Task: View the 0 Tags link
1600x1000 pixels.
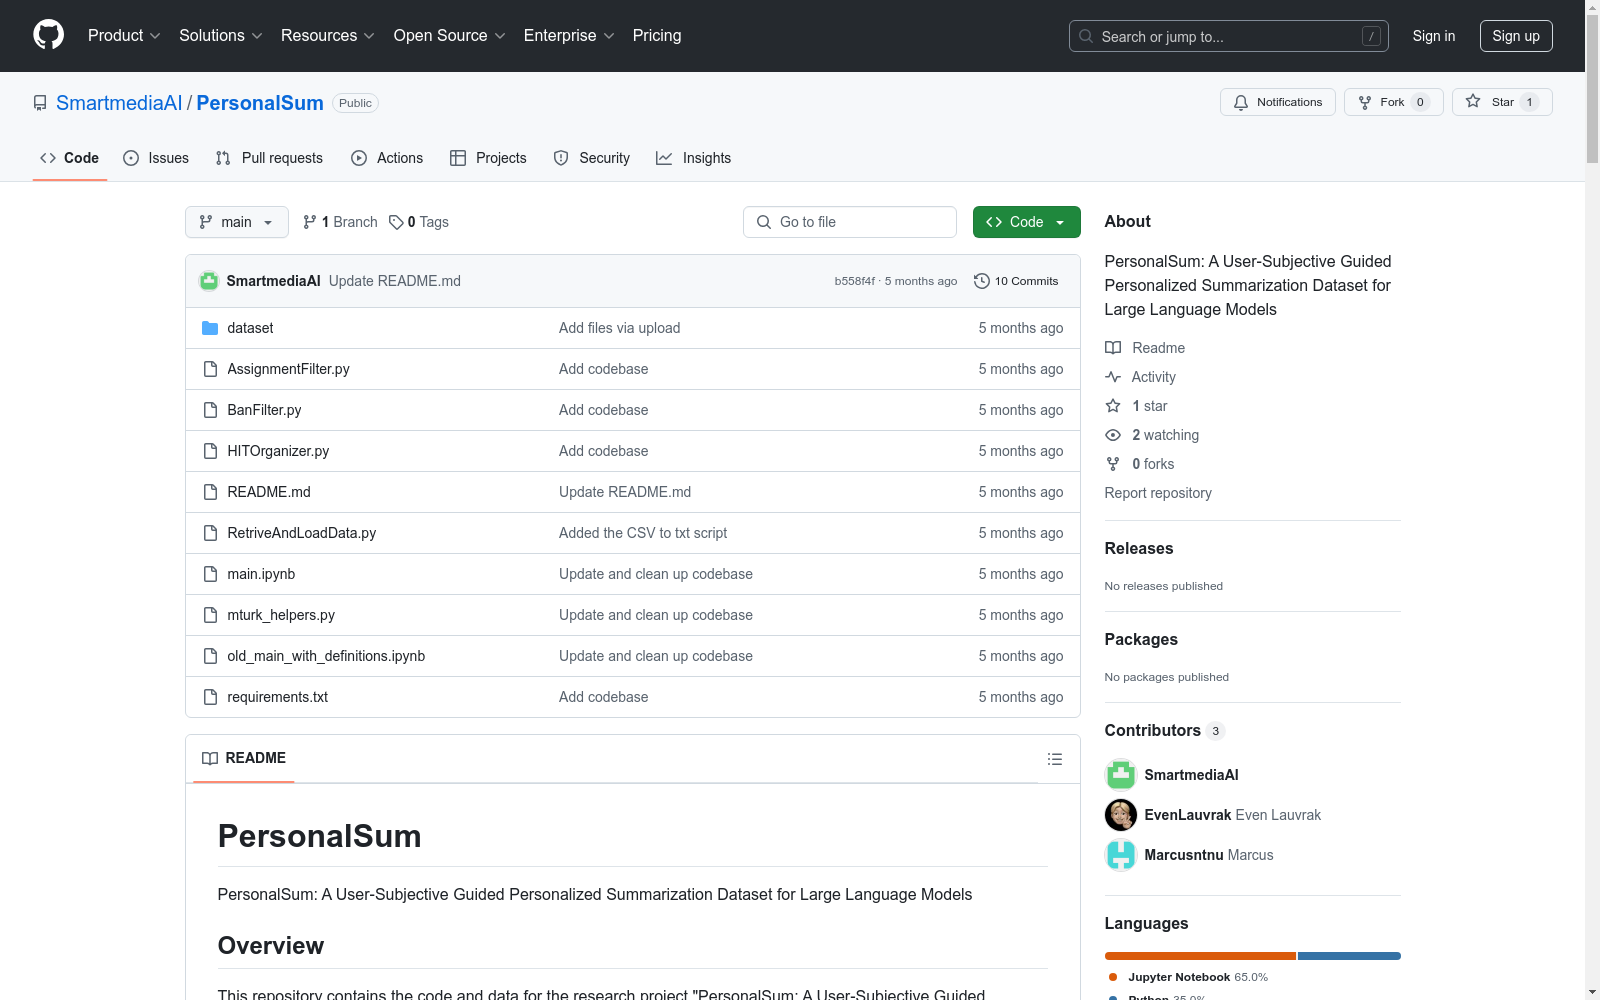Action: (x=419, y=222)
